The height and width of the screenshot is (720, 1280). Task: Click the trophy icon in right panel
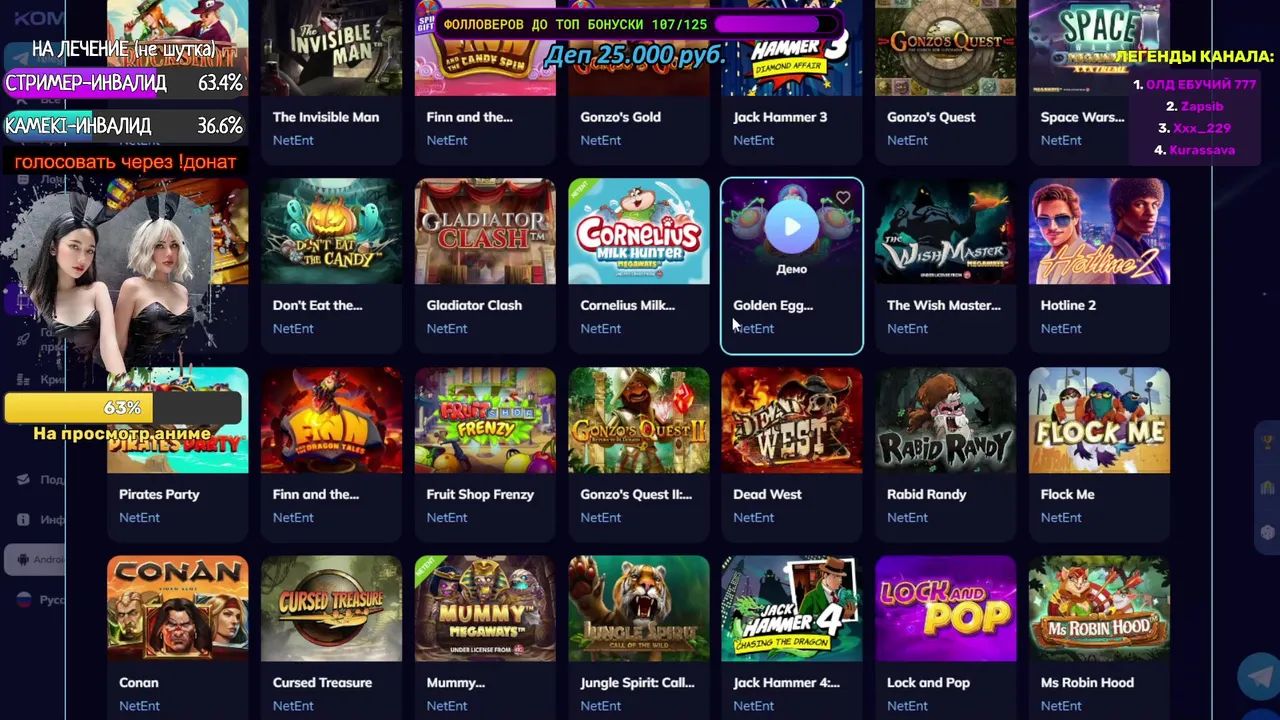point(1269,441)
